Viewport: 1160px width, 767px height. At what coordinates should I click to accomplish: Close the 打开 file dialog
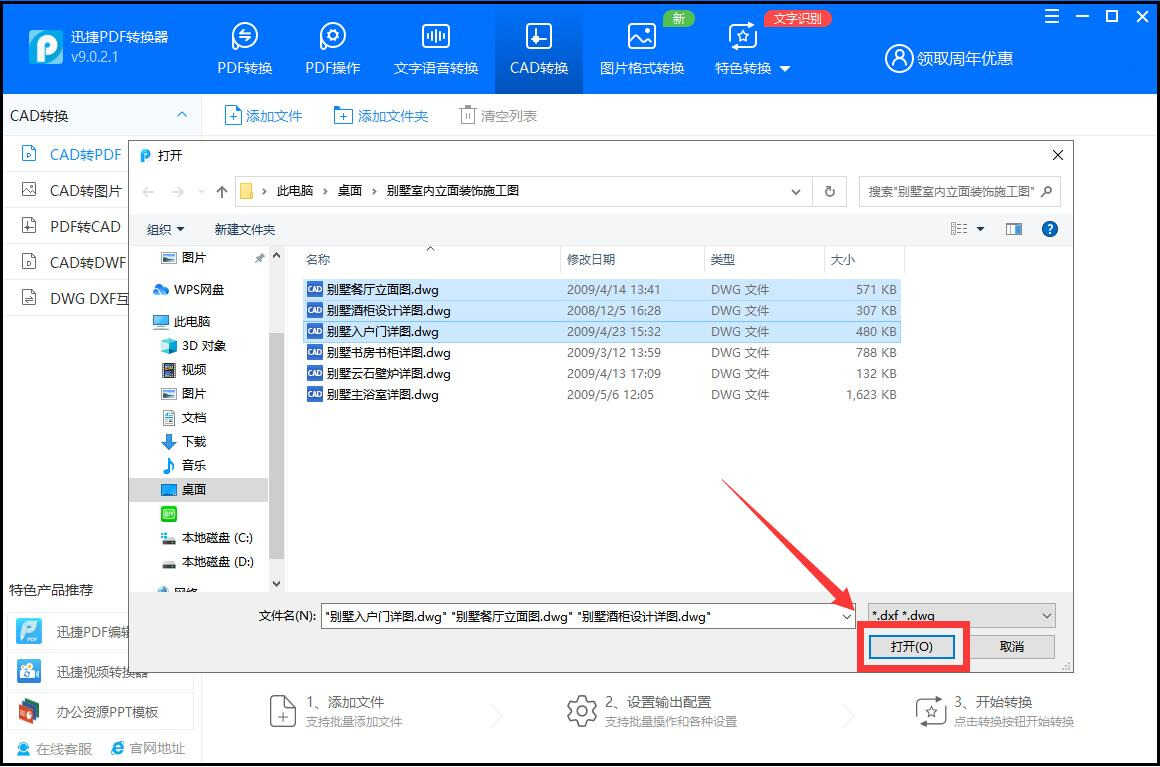click(x=1057, y=155)
